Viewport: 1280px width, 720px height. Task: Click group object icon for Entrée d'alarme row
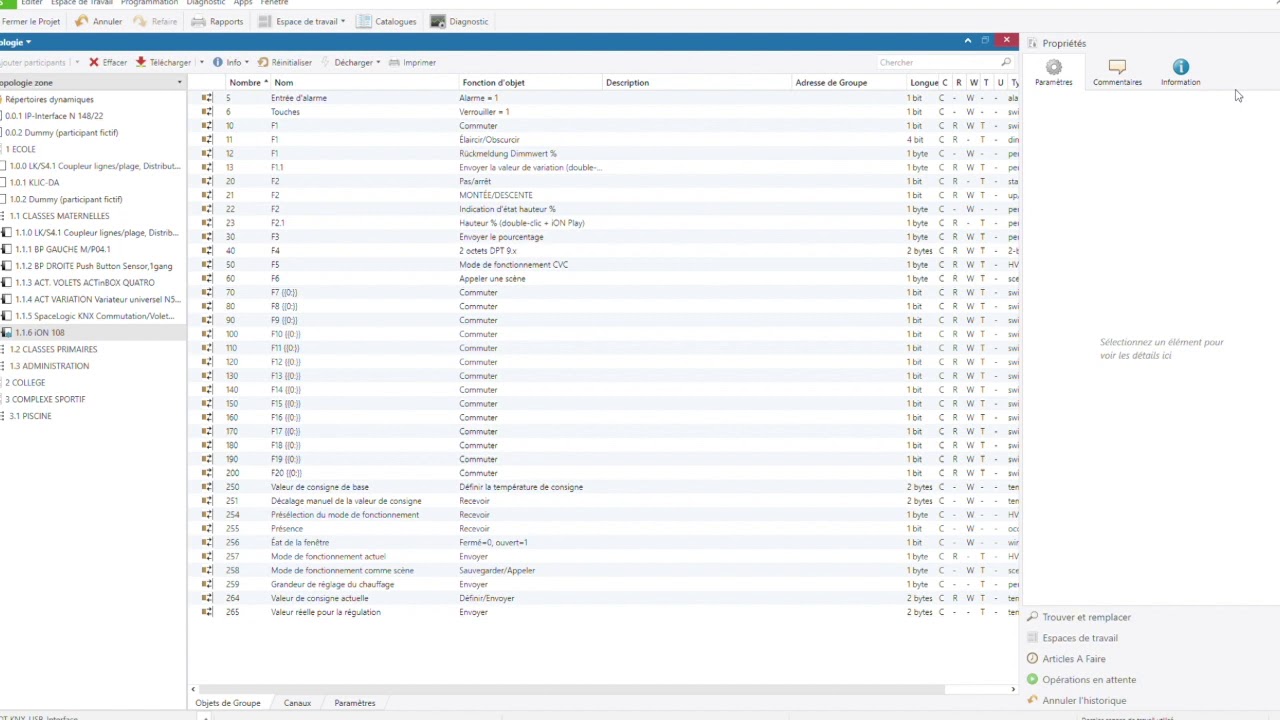207,98
